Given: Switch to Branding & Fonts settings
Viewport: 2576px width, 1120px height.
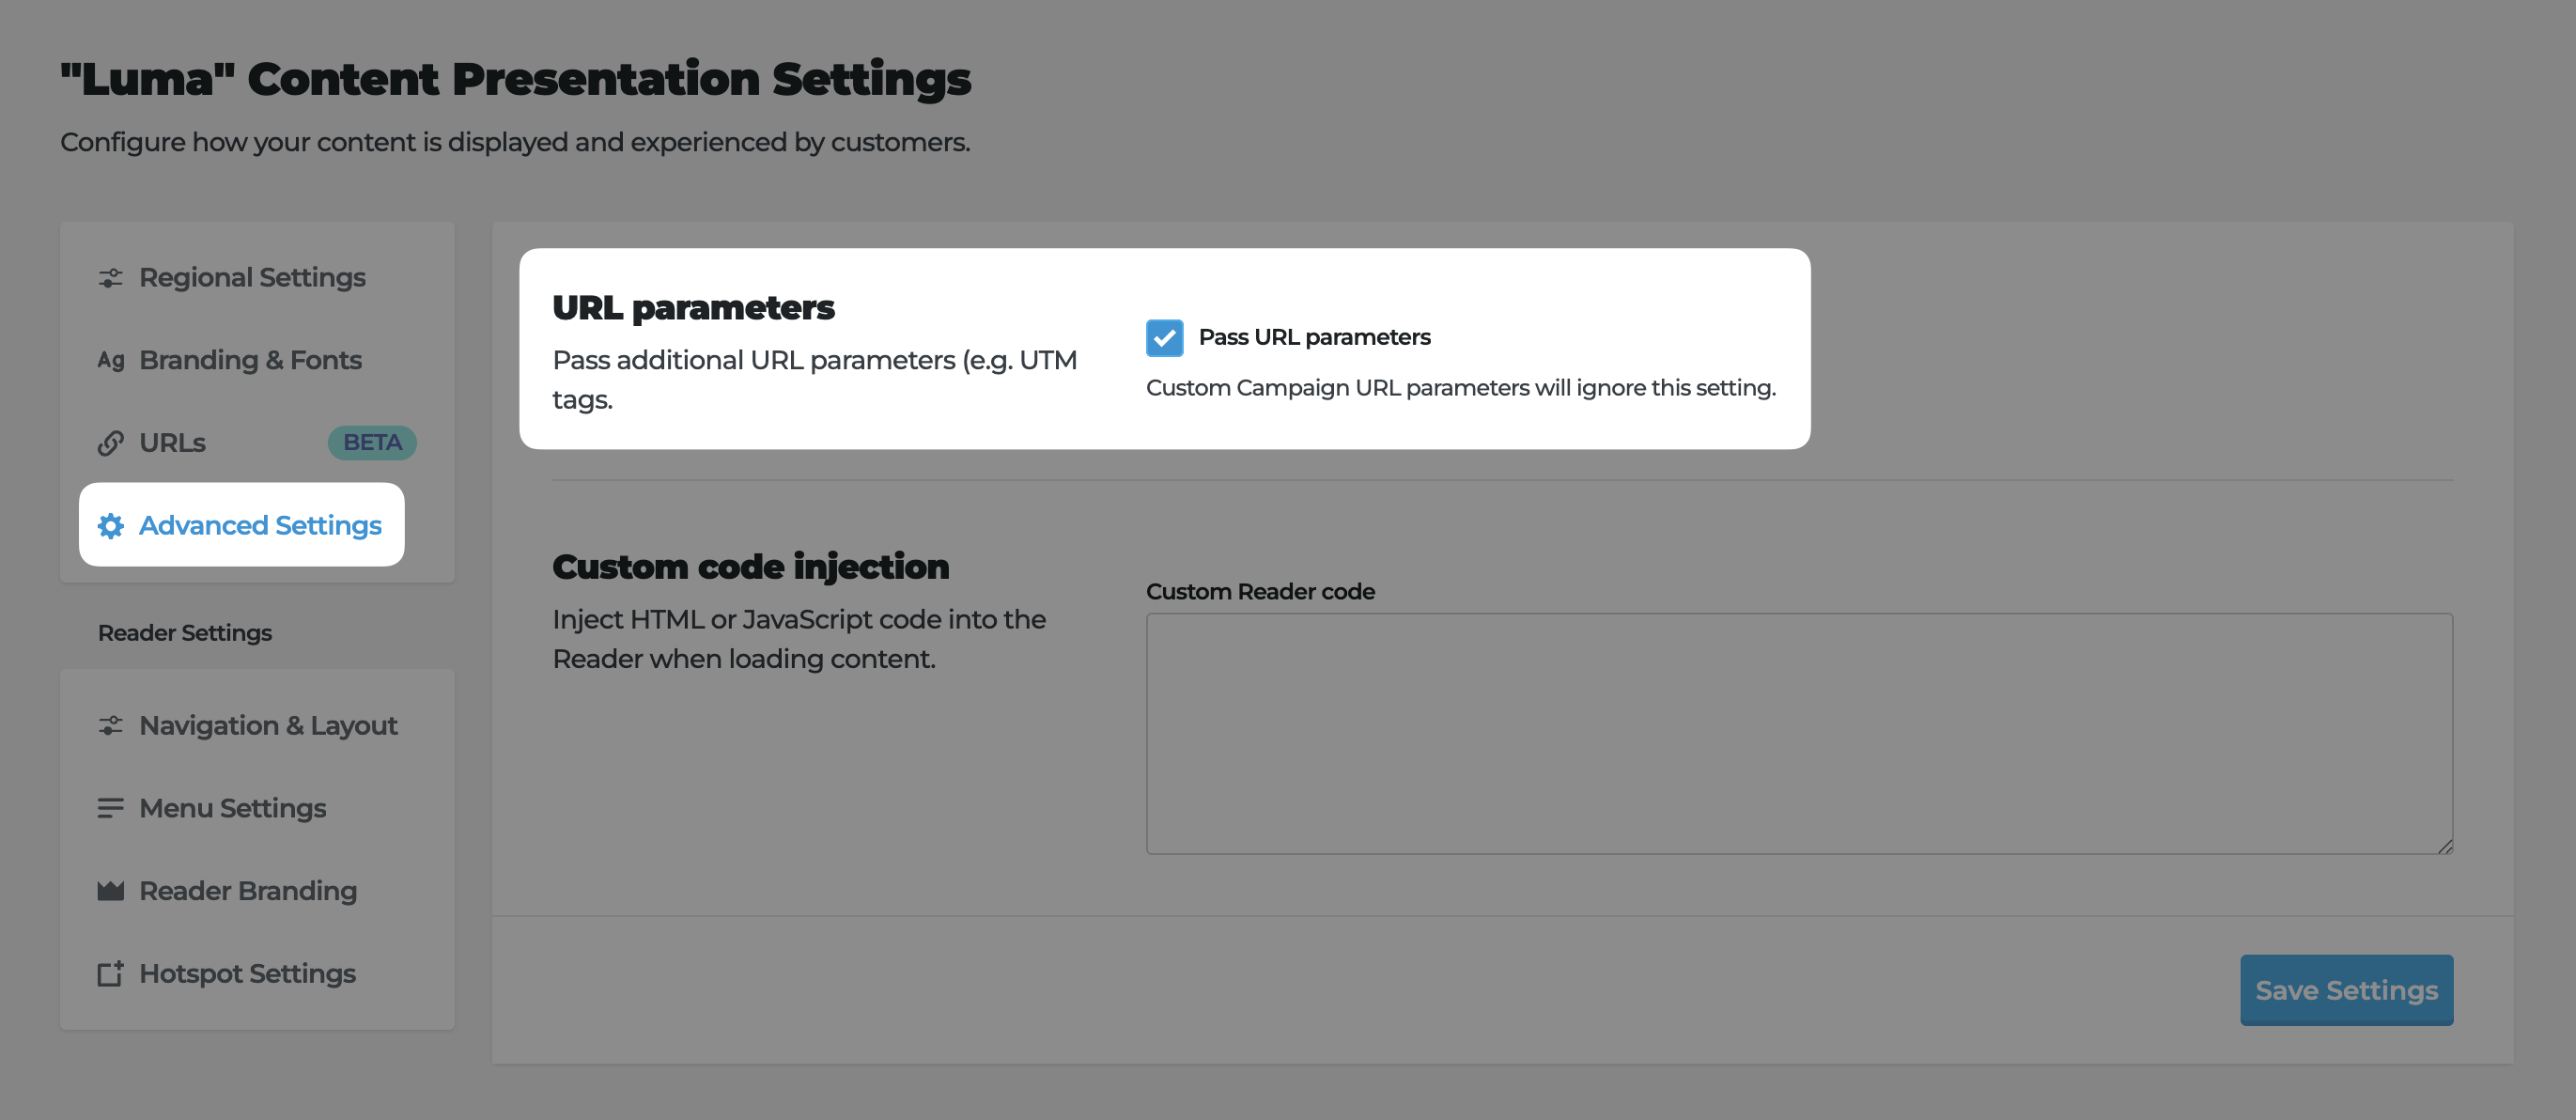Looking at the screenshot, I should tap(250, 360).
